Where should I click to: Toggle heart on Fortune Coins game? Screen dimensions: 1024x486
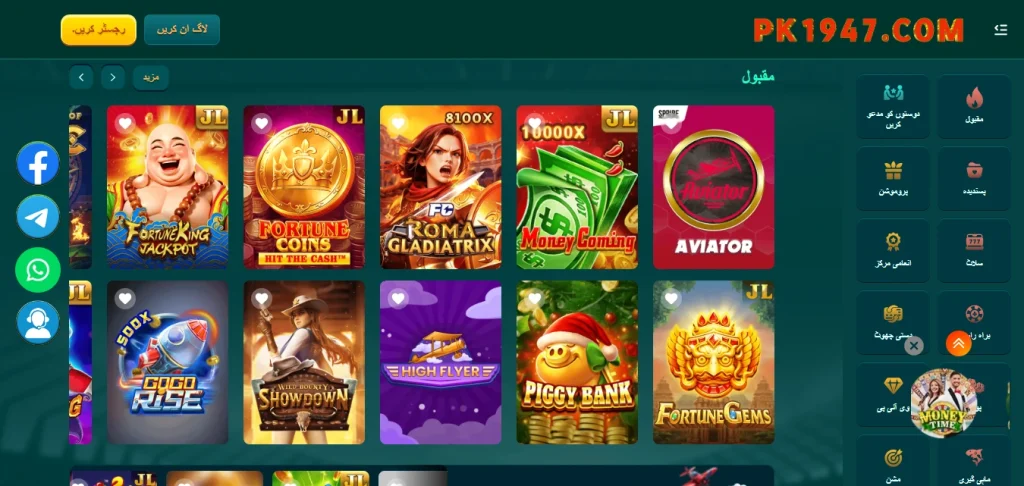(262, 123)
